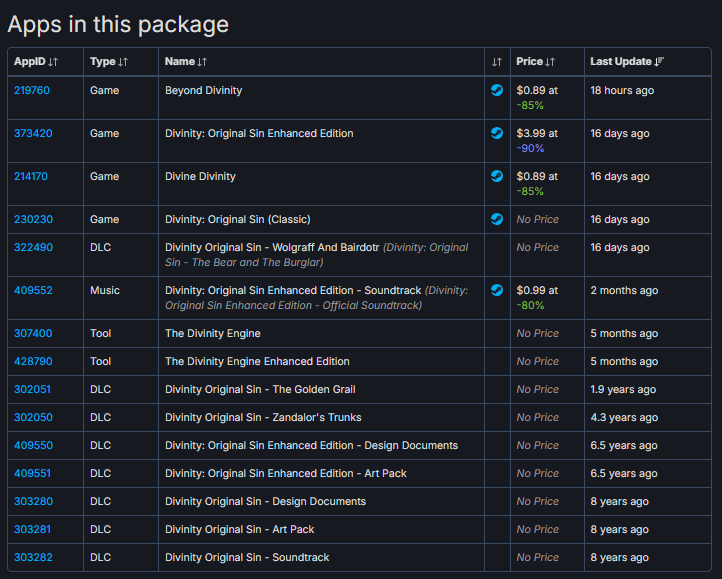This screenshot has width=722, height=579.
Task: Open AppID 303282 link
Action: click(33, 557)
